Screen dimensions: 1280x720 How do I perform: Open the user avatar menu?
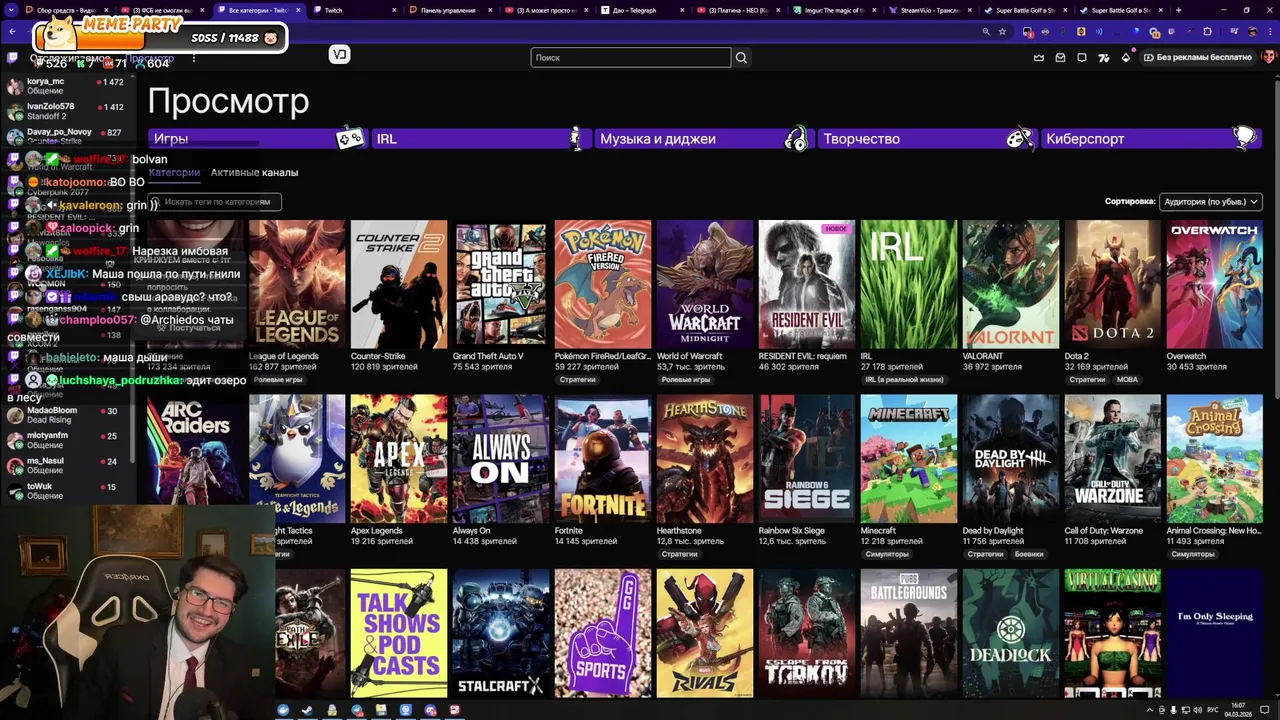[1268, 57]
